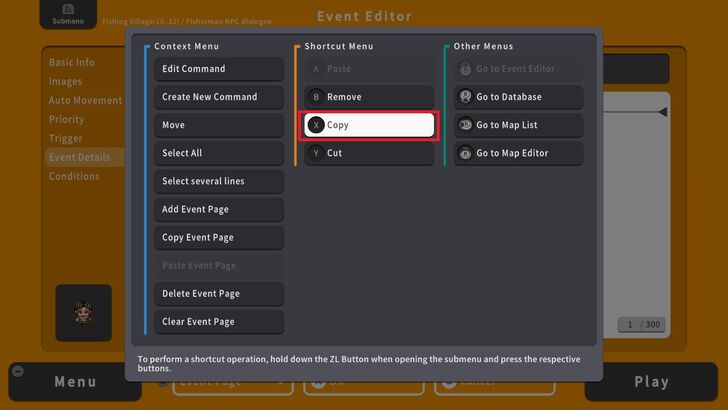Click the triangle marker on command list
The width and height of the screenshot is (728, 410).
tap(663, 111)
